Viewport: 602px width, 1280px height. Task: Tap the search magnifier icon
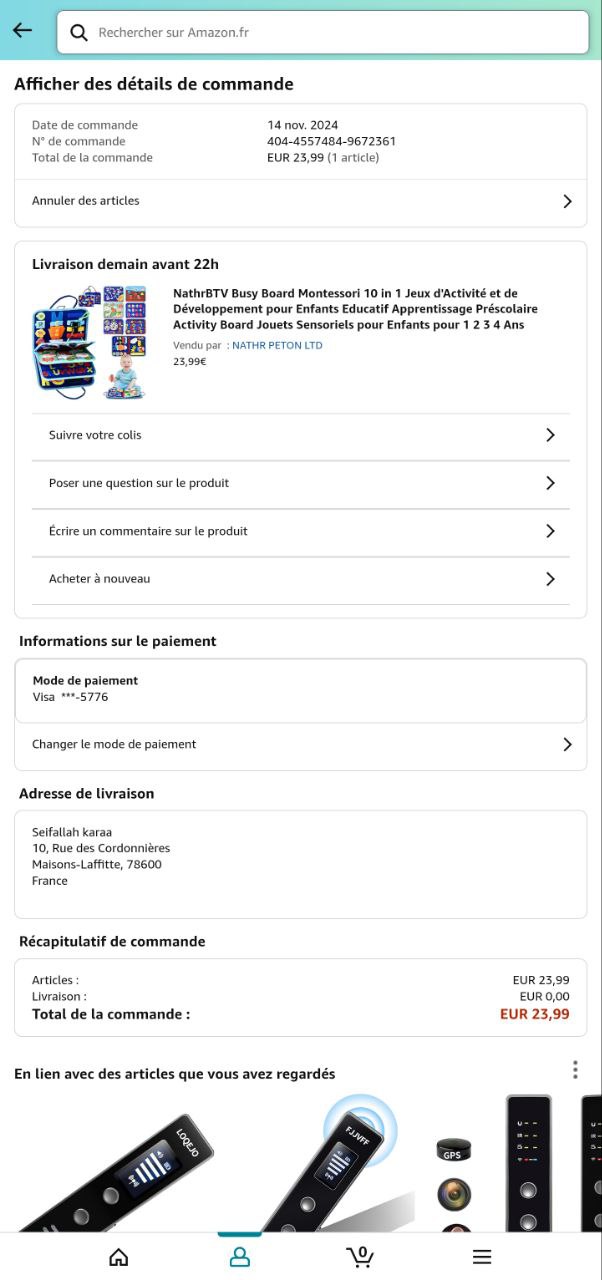coord(79,33)
